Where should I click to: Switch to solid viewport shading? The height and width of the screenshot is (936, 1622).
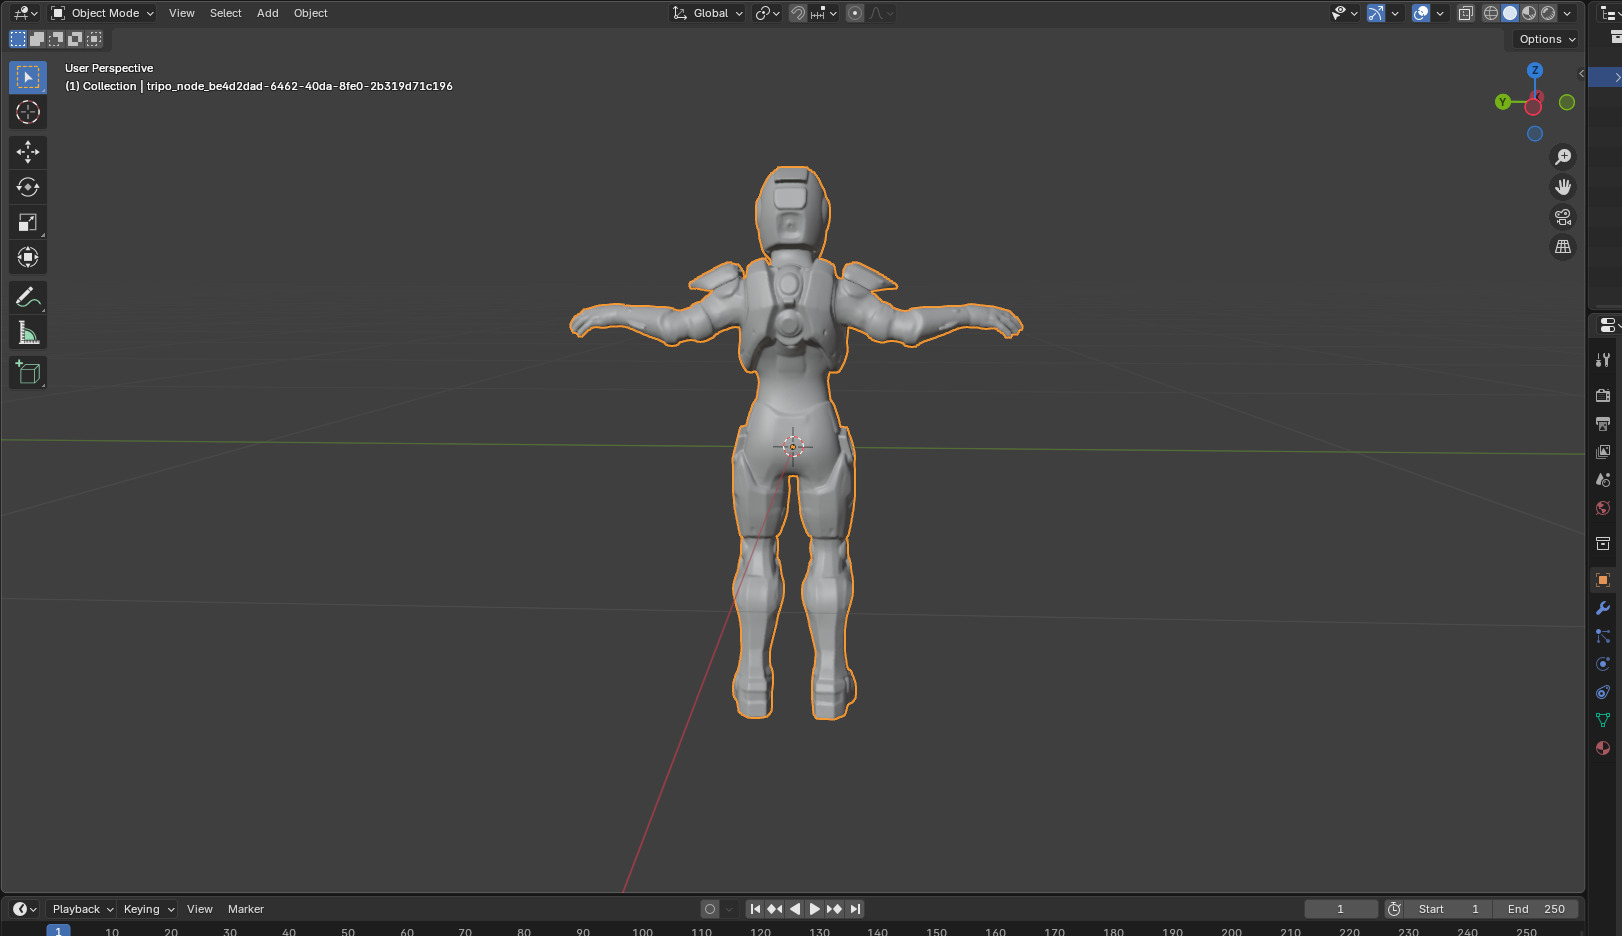click(1510, 13)
